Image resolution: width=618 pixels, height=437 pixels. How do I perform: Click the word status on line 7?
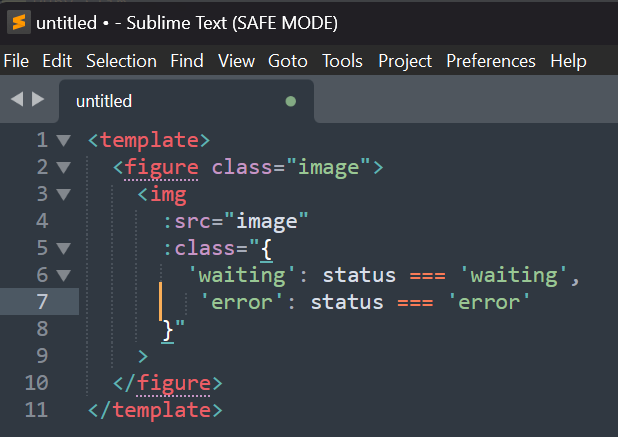click(347, 302)
